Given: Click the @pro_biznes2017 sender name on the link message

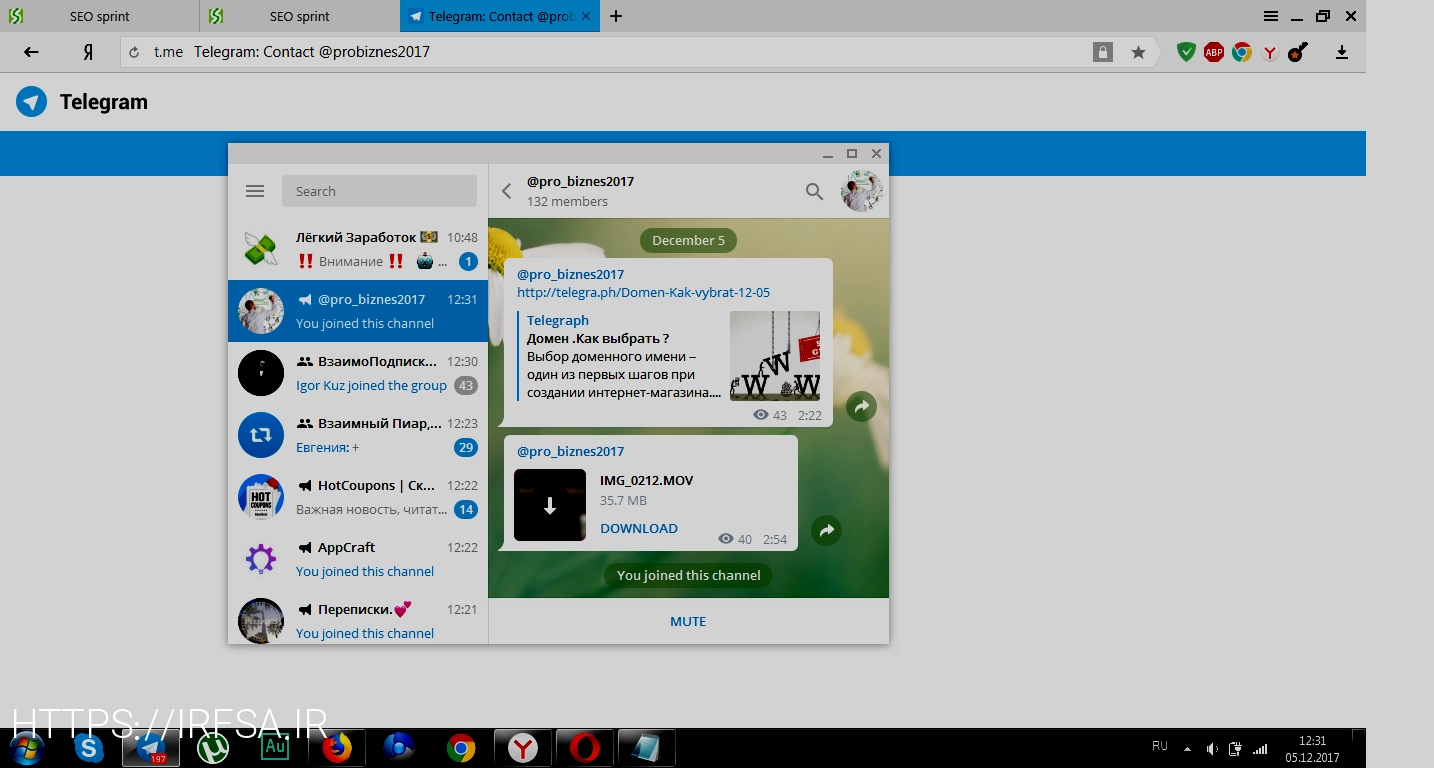Looking at the screenshot, I should tap(570, 274).
